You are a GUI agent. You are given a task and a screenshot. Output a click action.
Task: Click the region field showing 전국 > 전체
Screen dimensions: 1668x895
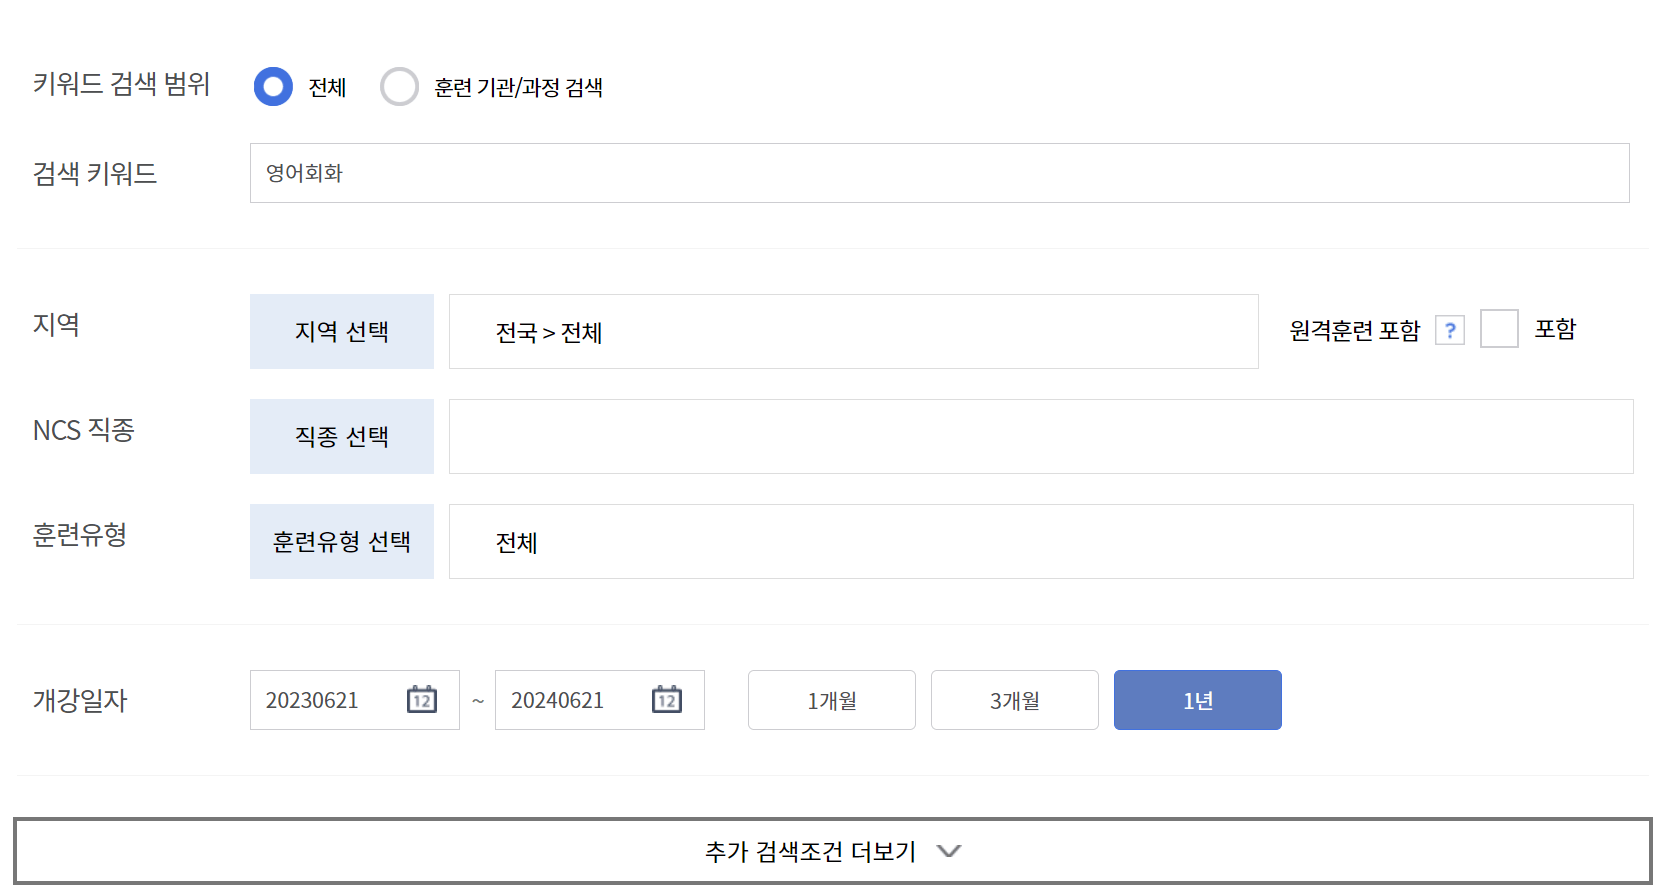(853, 332)
